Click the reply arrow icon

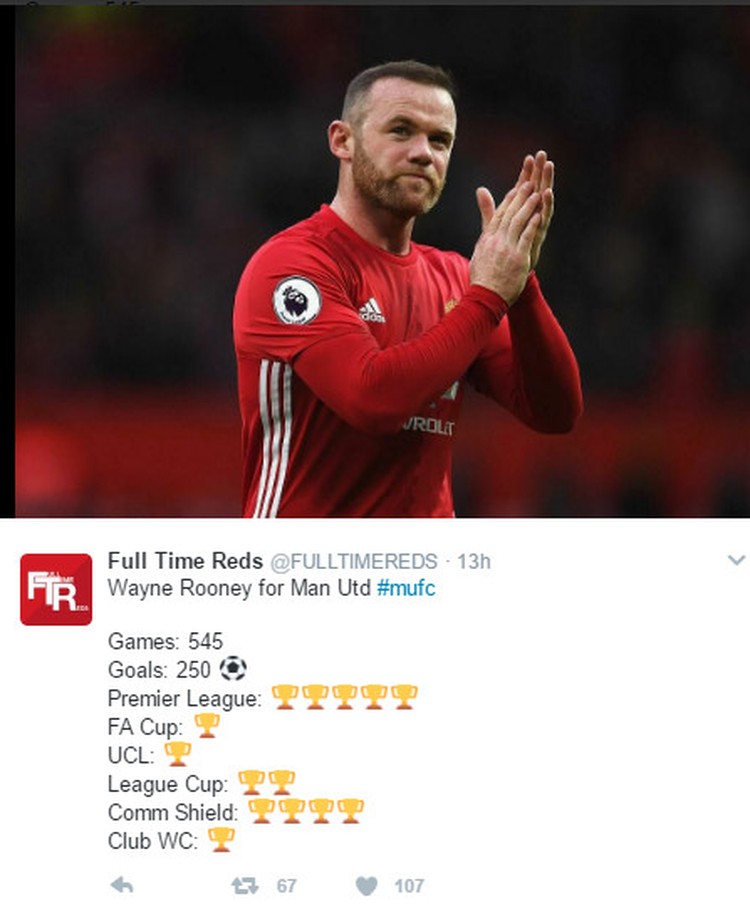point(122,885)
